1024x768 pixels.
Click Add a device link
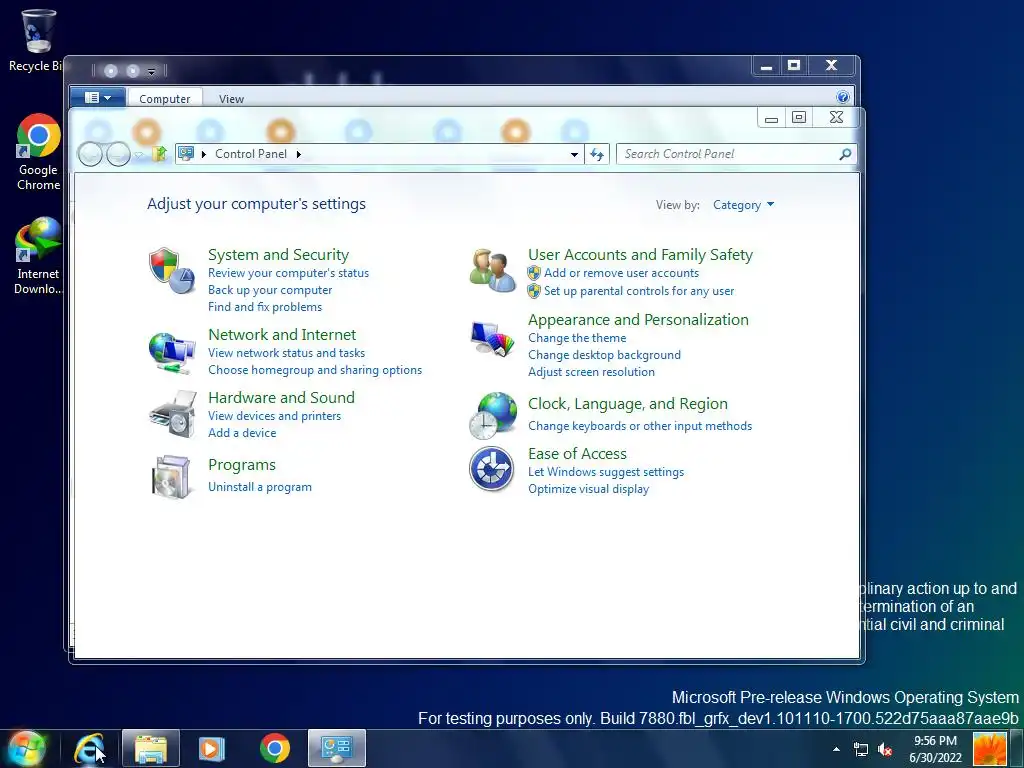click(x=242, y=433)
